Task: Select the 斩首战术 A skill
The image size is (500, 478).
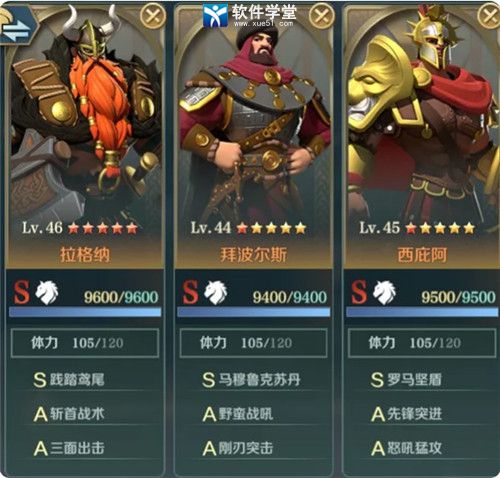Action: click(x=69, y=414)
